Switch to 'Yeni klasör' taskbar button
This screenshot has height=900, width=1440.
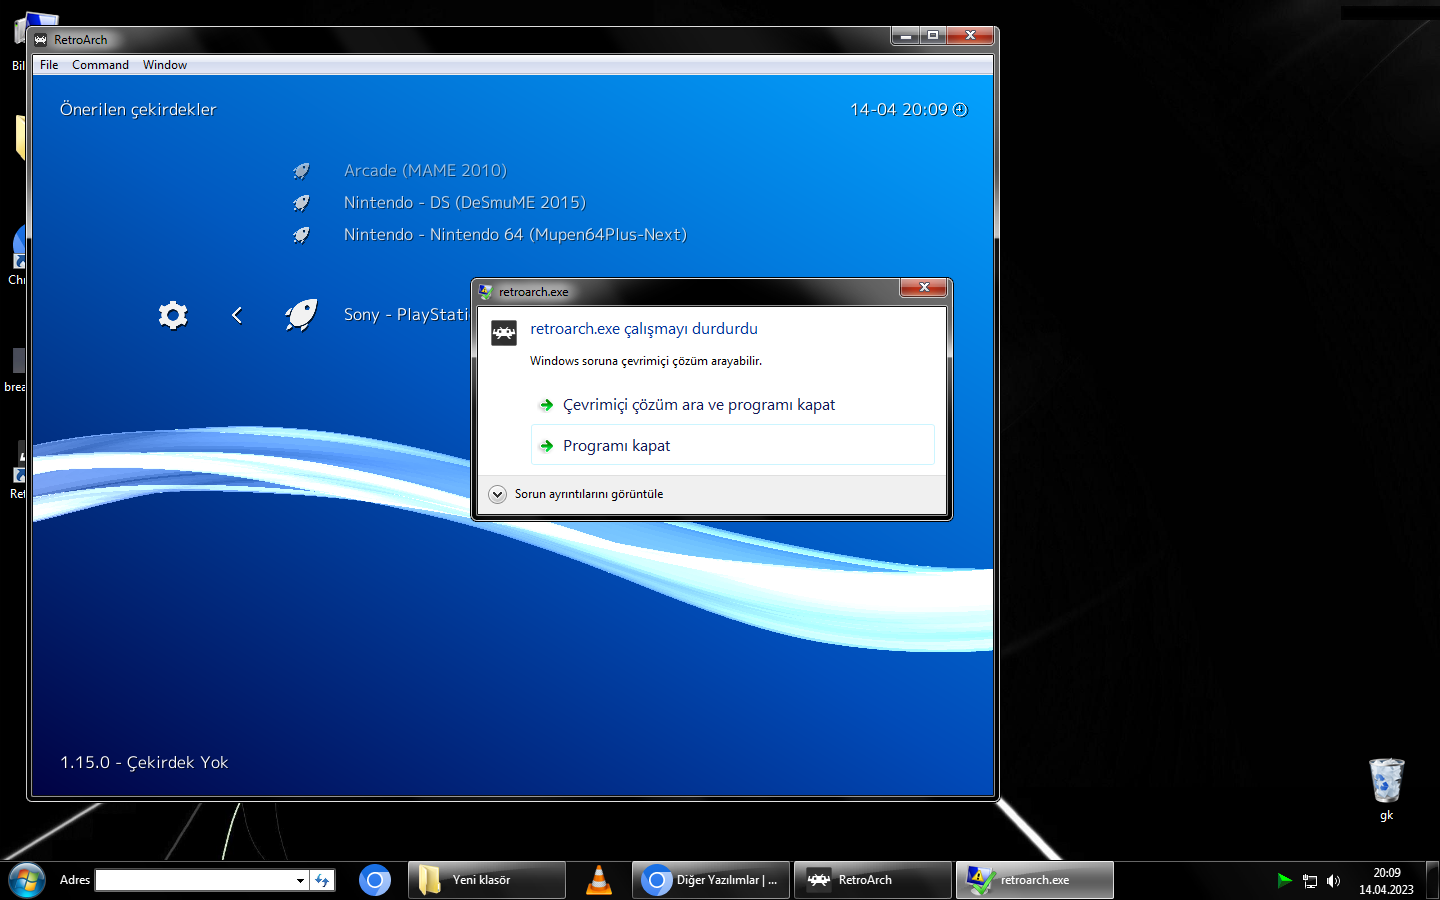click(x=487, y=880)
